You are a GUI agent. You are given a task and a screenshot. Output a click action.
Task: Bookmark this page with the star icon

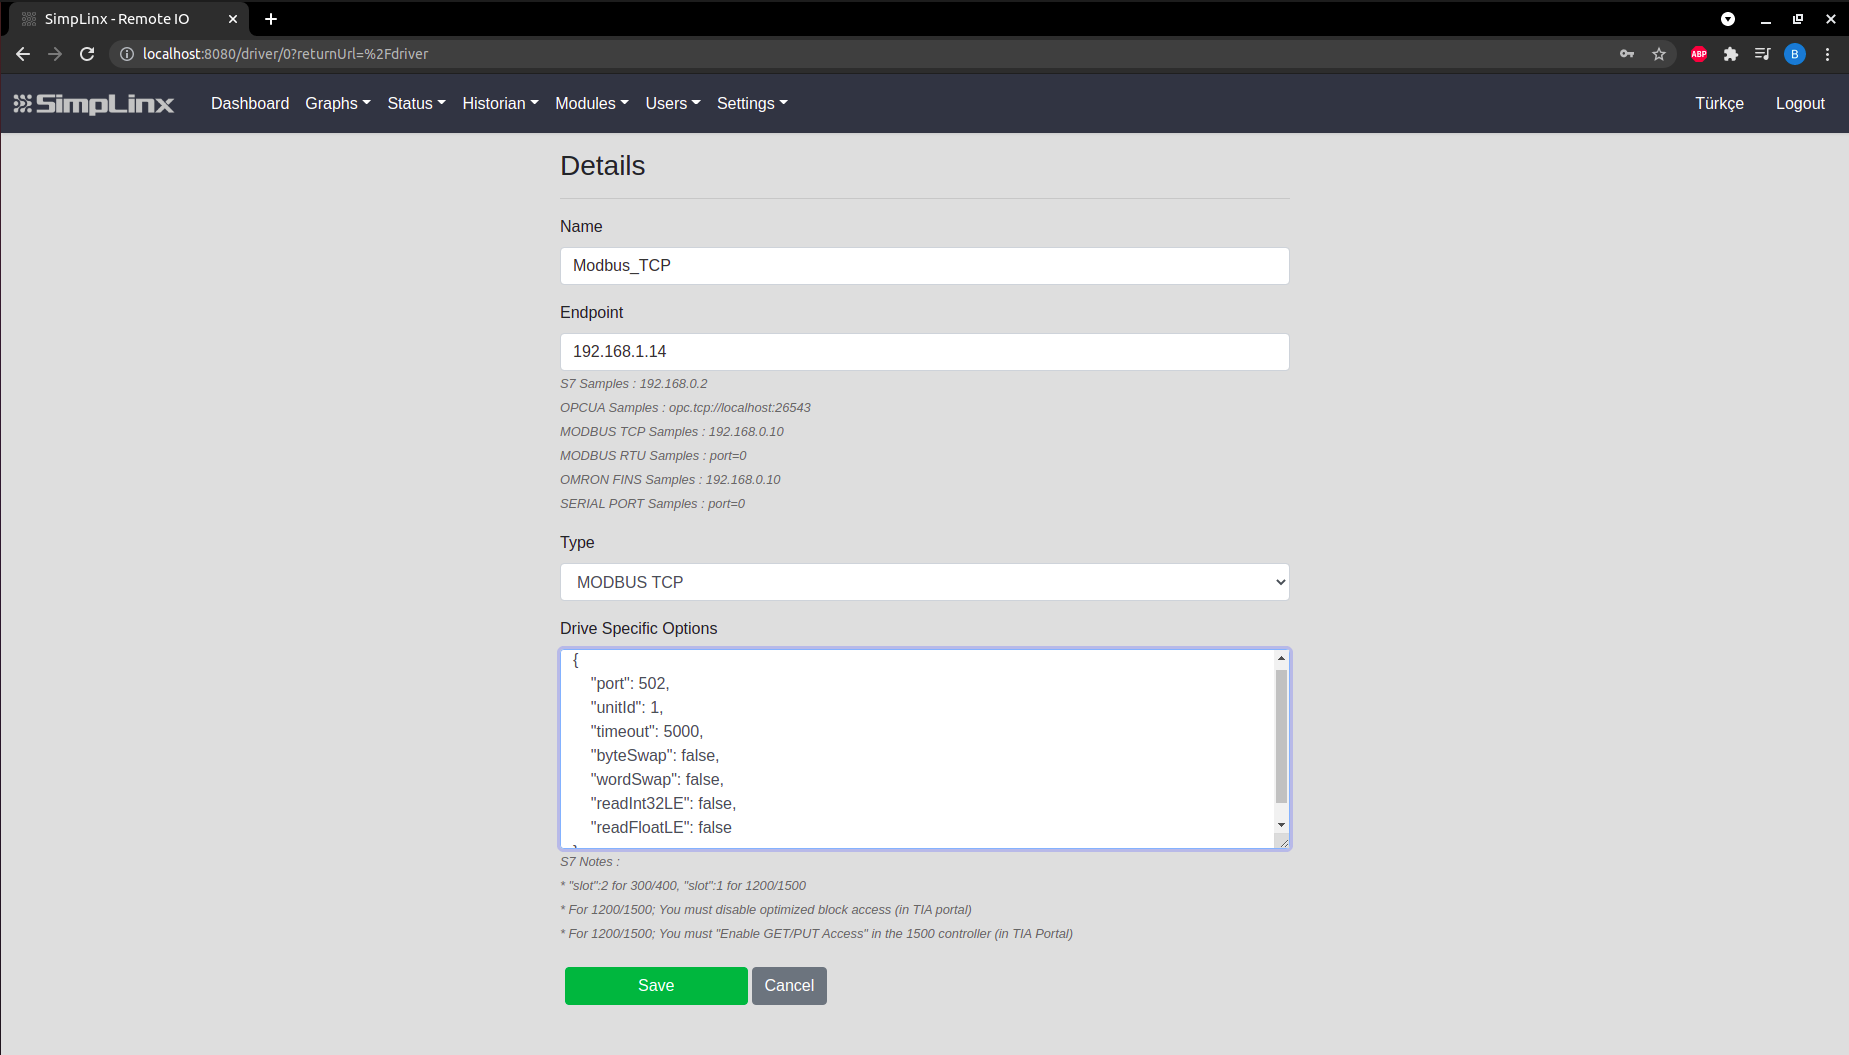[x=1659, y=54]
